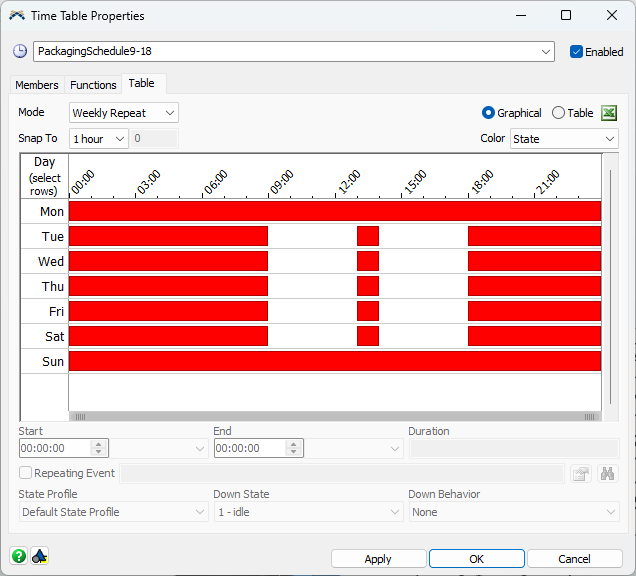Open the Functions tab
The height and width of the screenshot is (576, 636).
click(93, 85)
